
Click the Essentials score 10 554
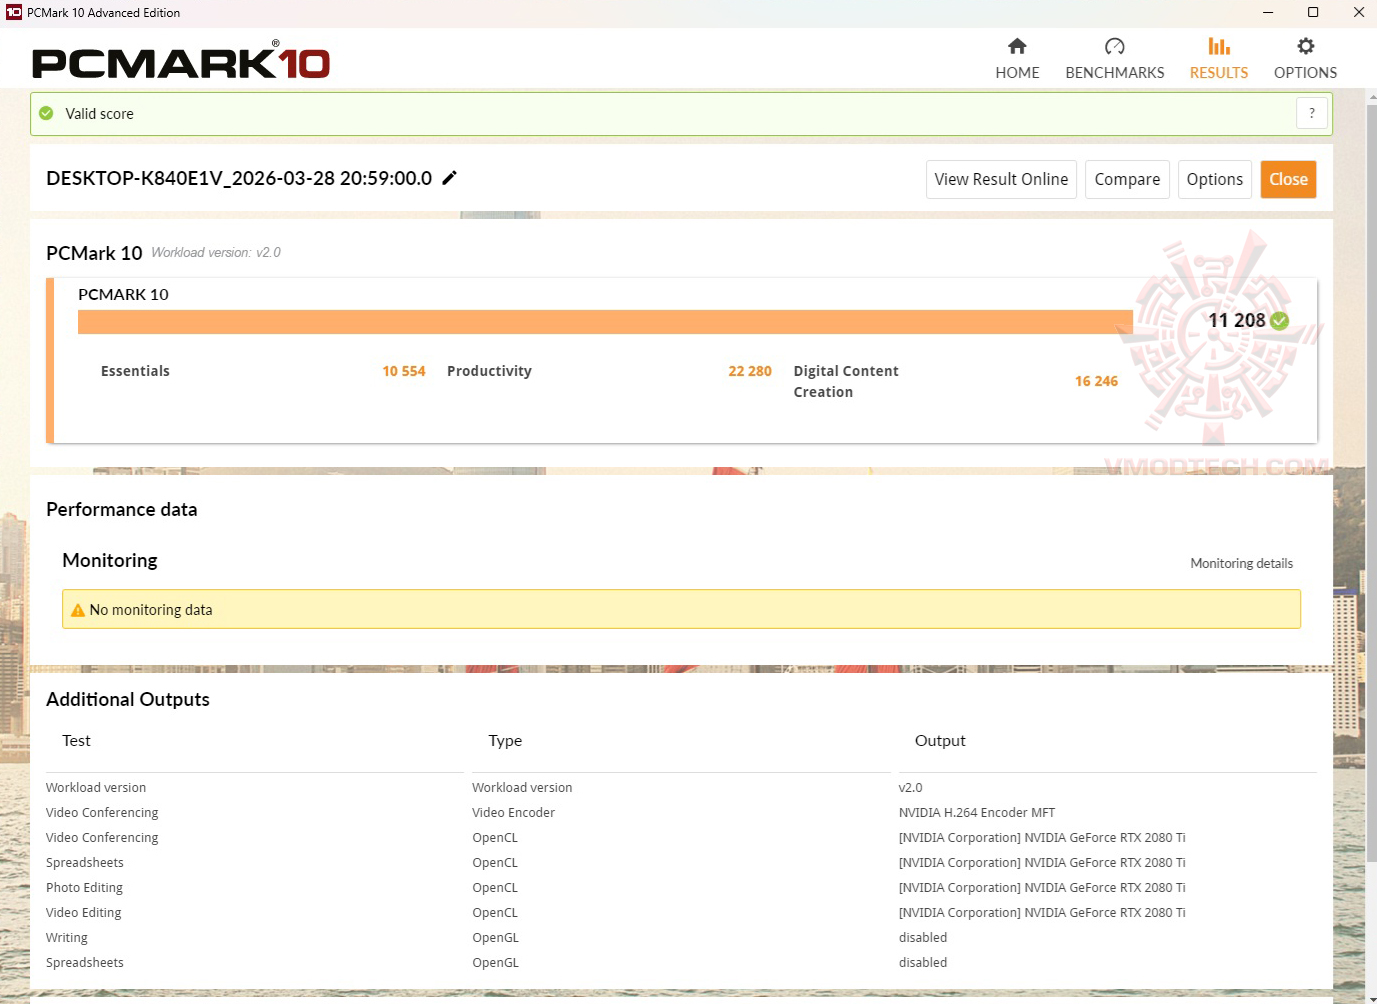pos(404,372)
